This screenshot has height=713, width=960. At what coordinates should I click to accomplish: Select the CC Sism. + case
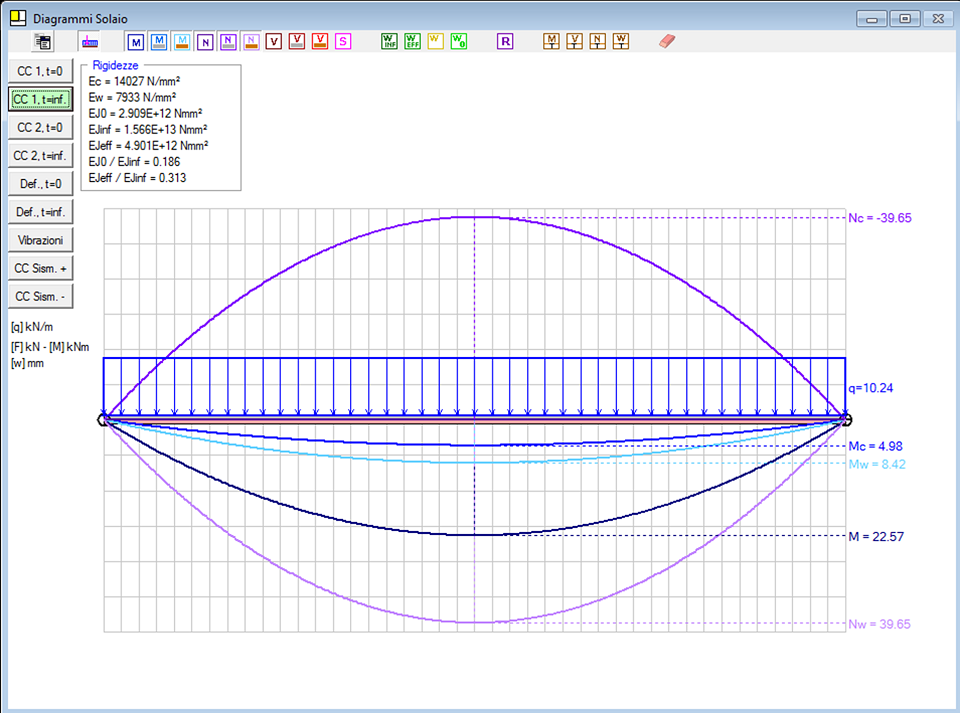pyautogui.click(x=39, y=269)
